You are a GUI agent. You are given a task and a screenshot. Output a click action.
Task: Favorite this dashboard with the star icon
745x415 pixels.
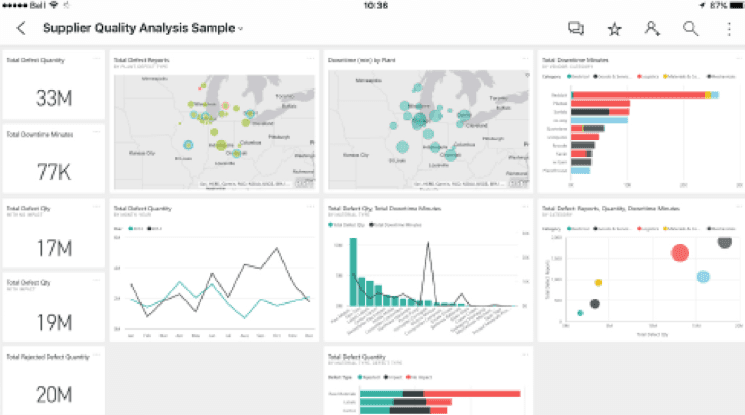tap(614, 29)
